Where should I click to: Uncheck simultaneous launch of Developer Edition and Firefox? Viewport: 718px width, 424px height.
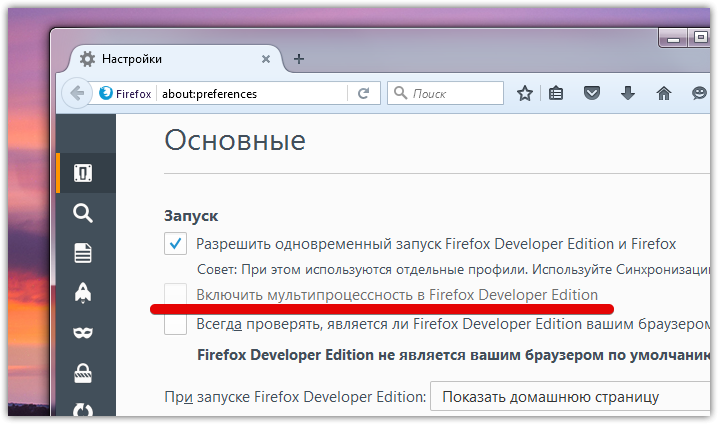(x=175, y=244)
